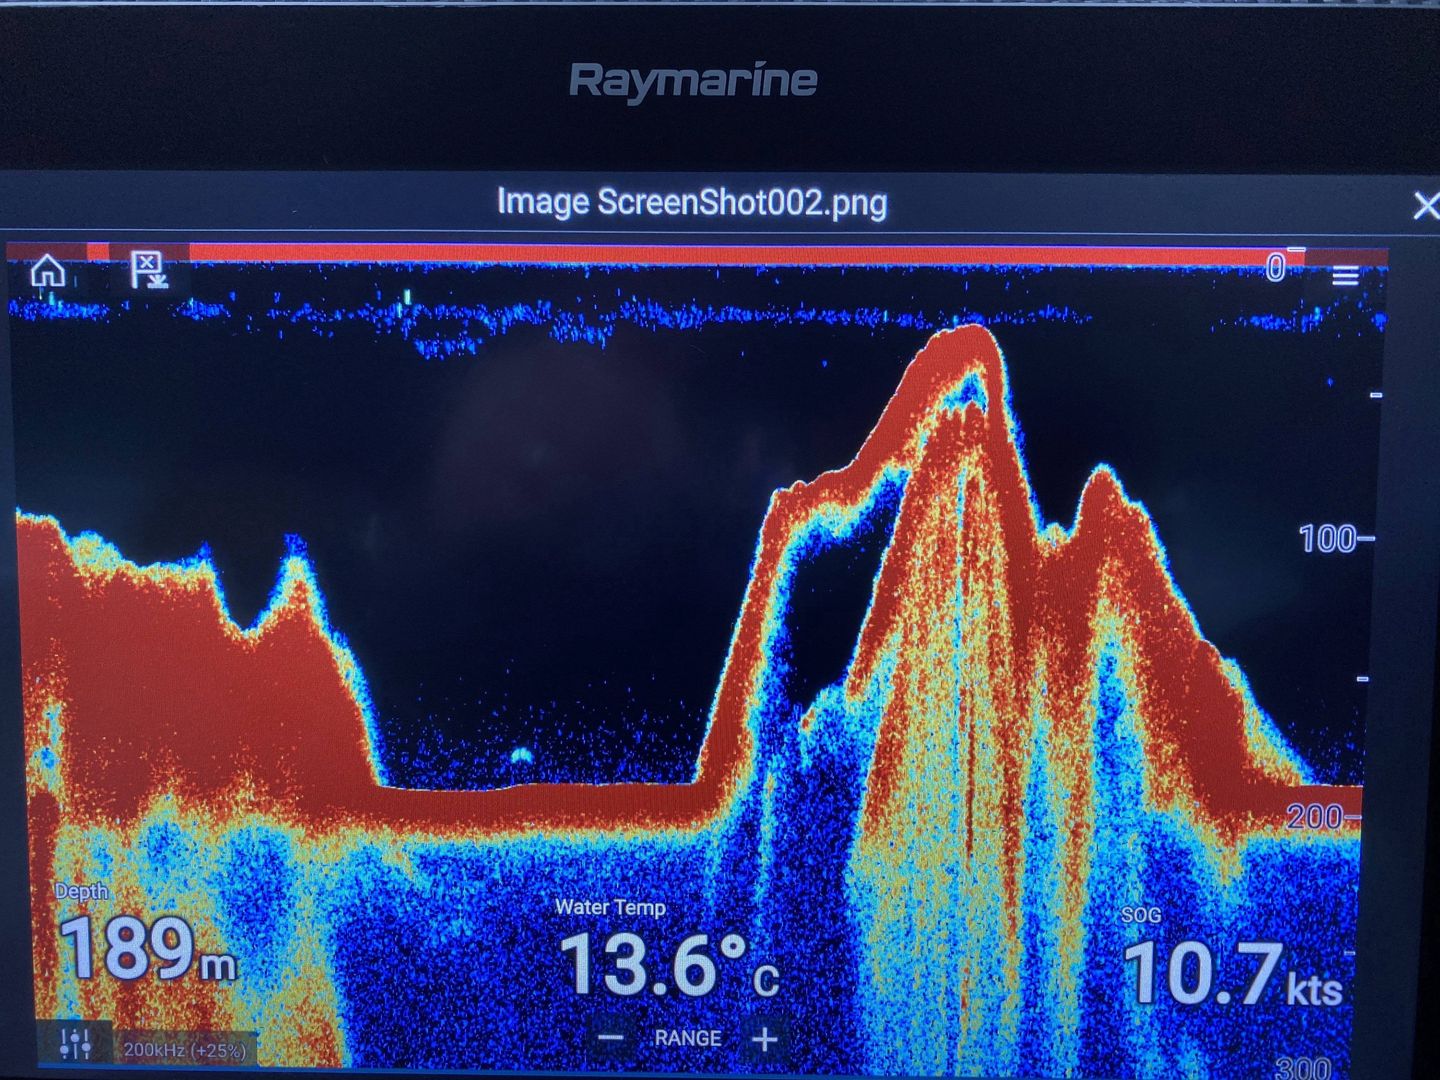Tap the fish arch echo above seabed
The width and height of the screenshot is (1440, 1080).
coord(521,756)
